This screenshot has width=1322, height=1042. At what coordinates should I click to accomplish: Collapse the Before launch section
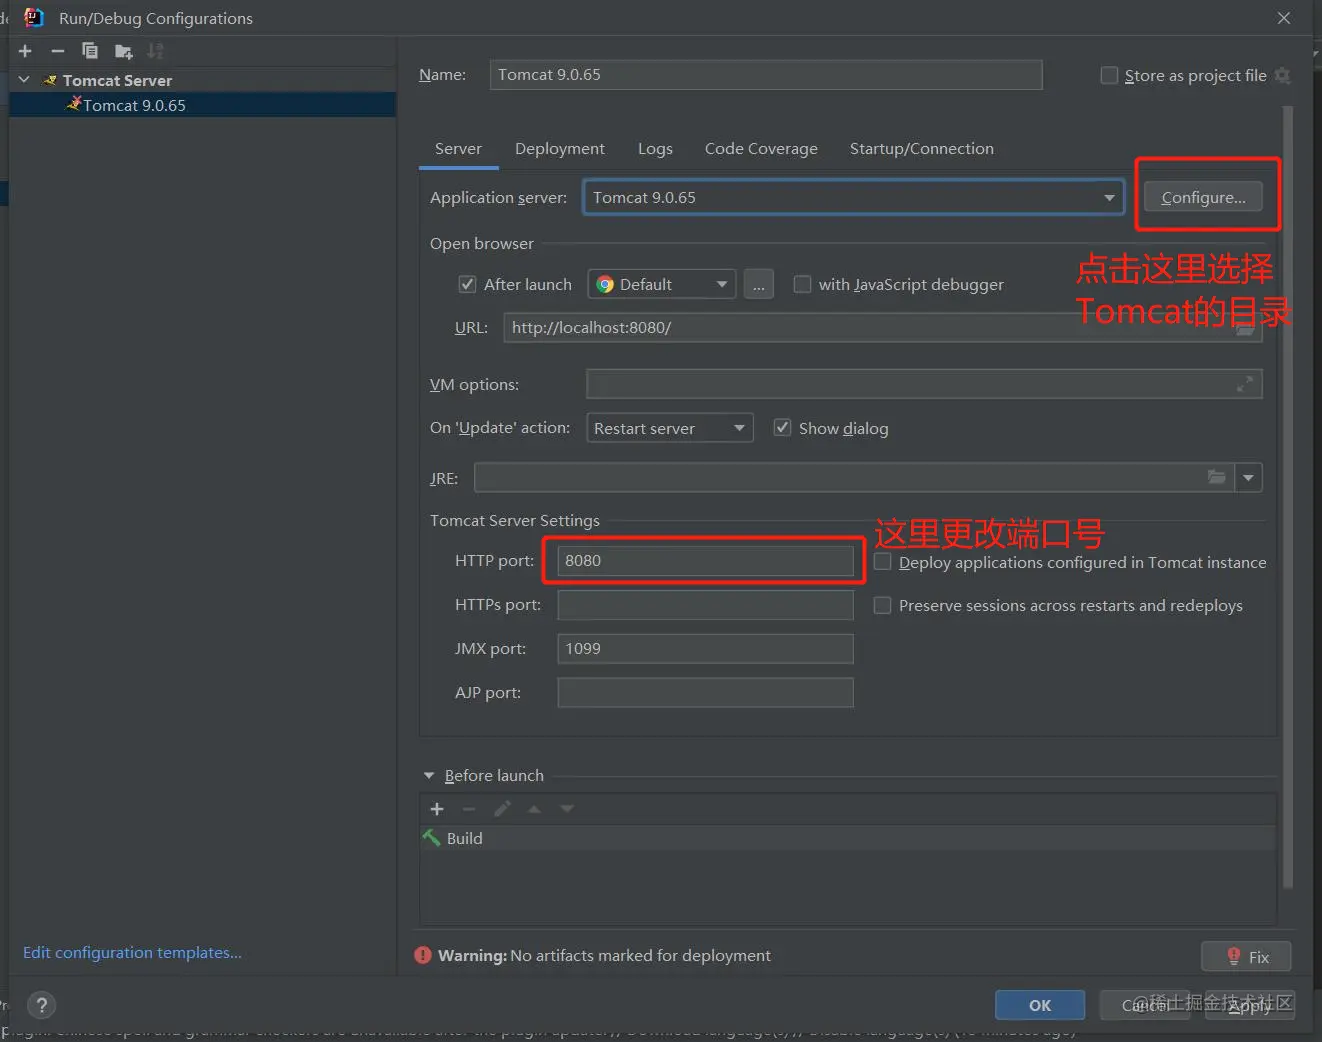click(429, 776)
